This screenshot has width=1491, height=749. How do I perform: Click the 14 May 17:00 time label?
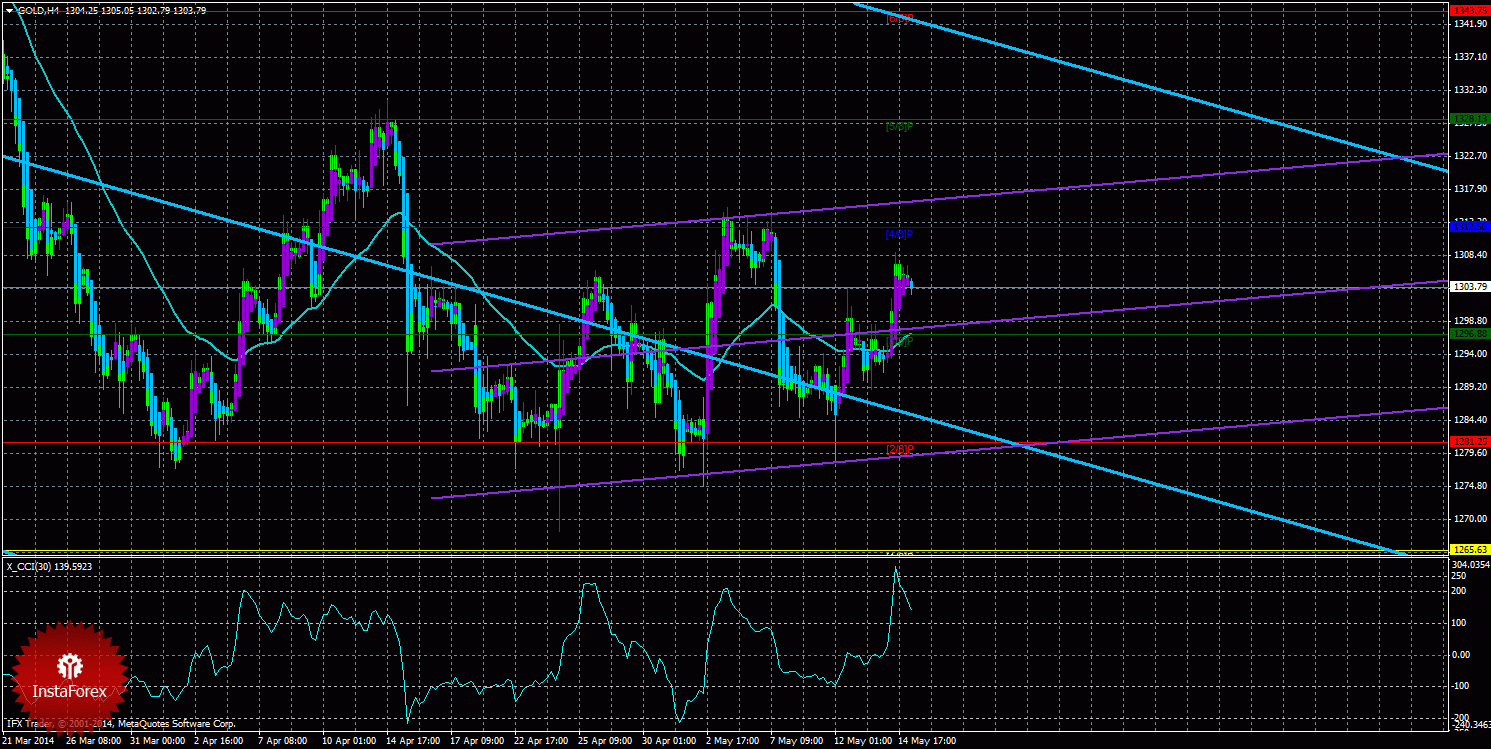pos(926,741)
